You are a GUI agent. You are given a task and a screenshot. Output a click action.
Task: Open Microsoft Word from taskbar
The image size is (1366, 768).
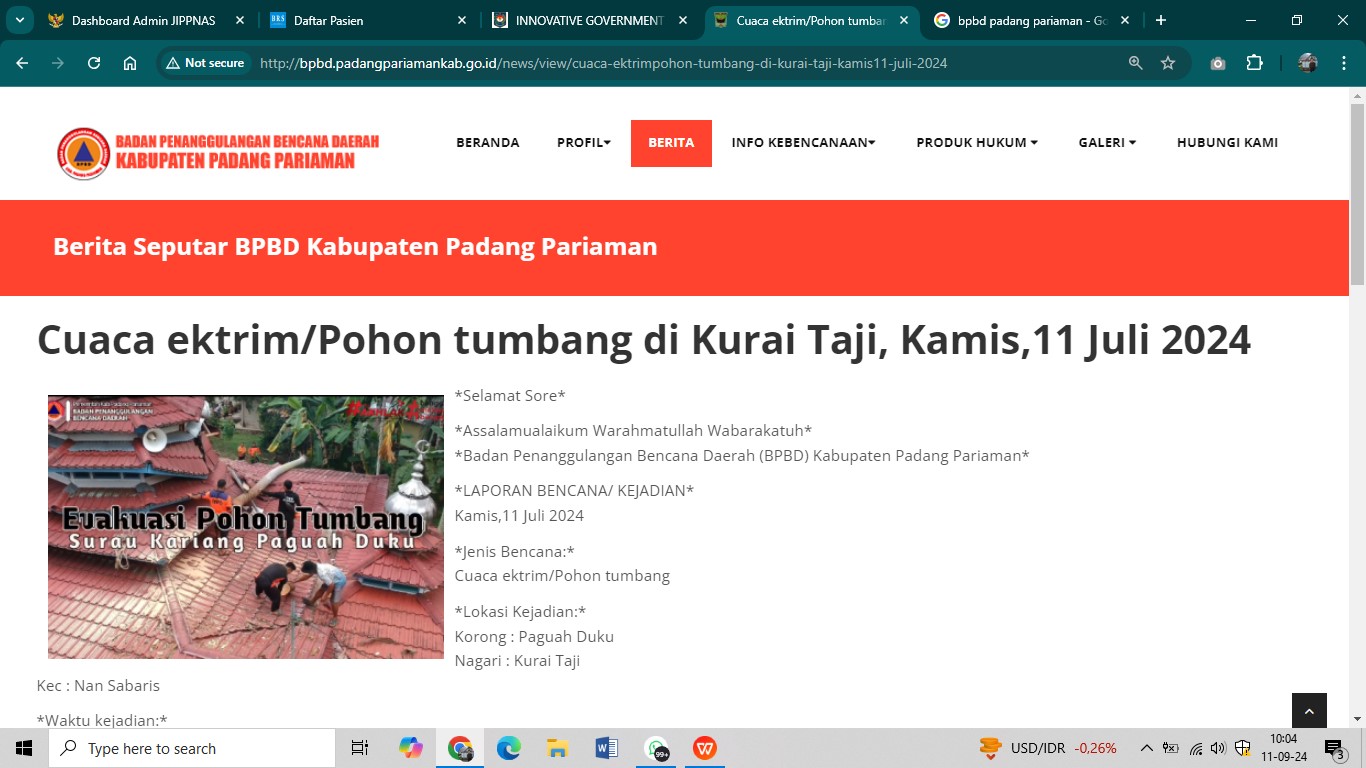tap(606, 748)
